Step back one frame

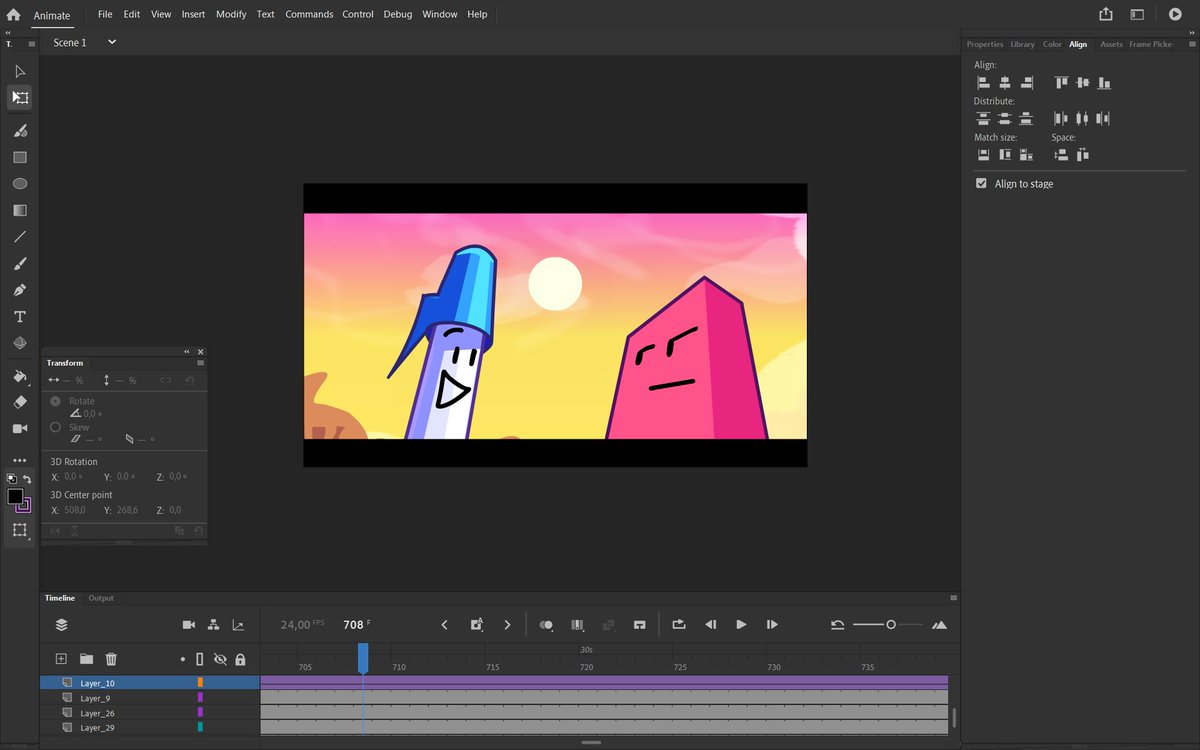(x=710, y=624)
